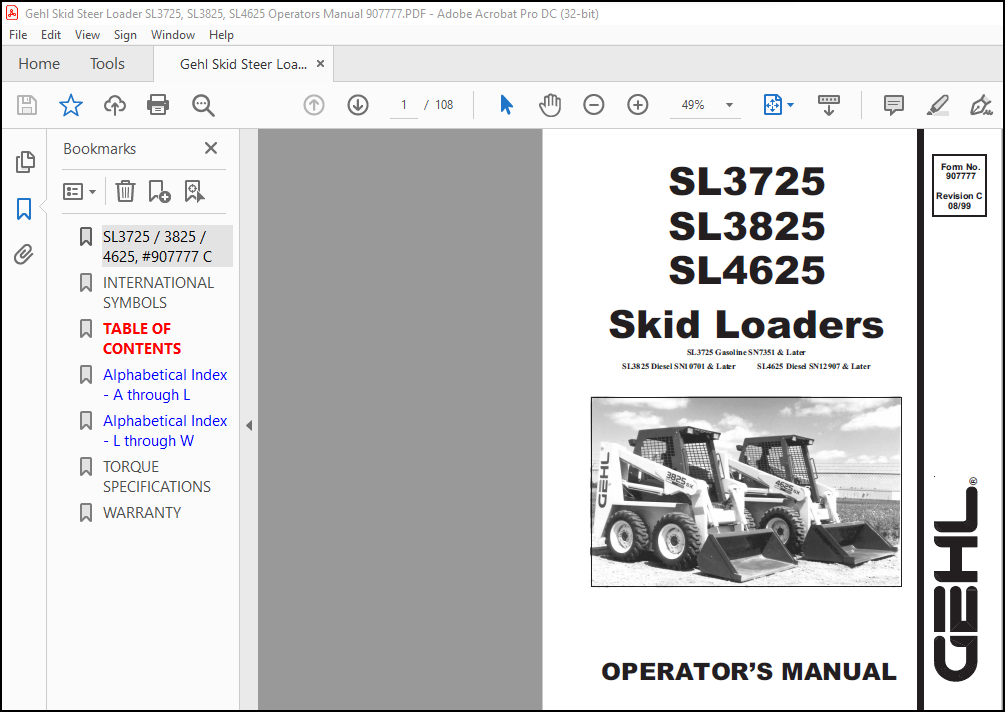This screenshot has width=1005, height=712.
Task: Jump to WARRANTY bookmark
Action: 142,513
